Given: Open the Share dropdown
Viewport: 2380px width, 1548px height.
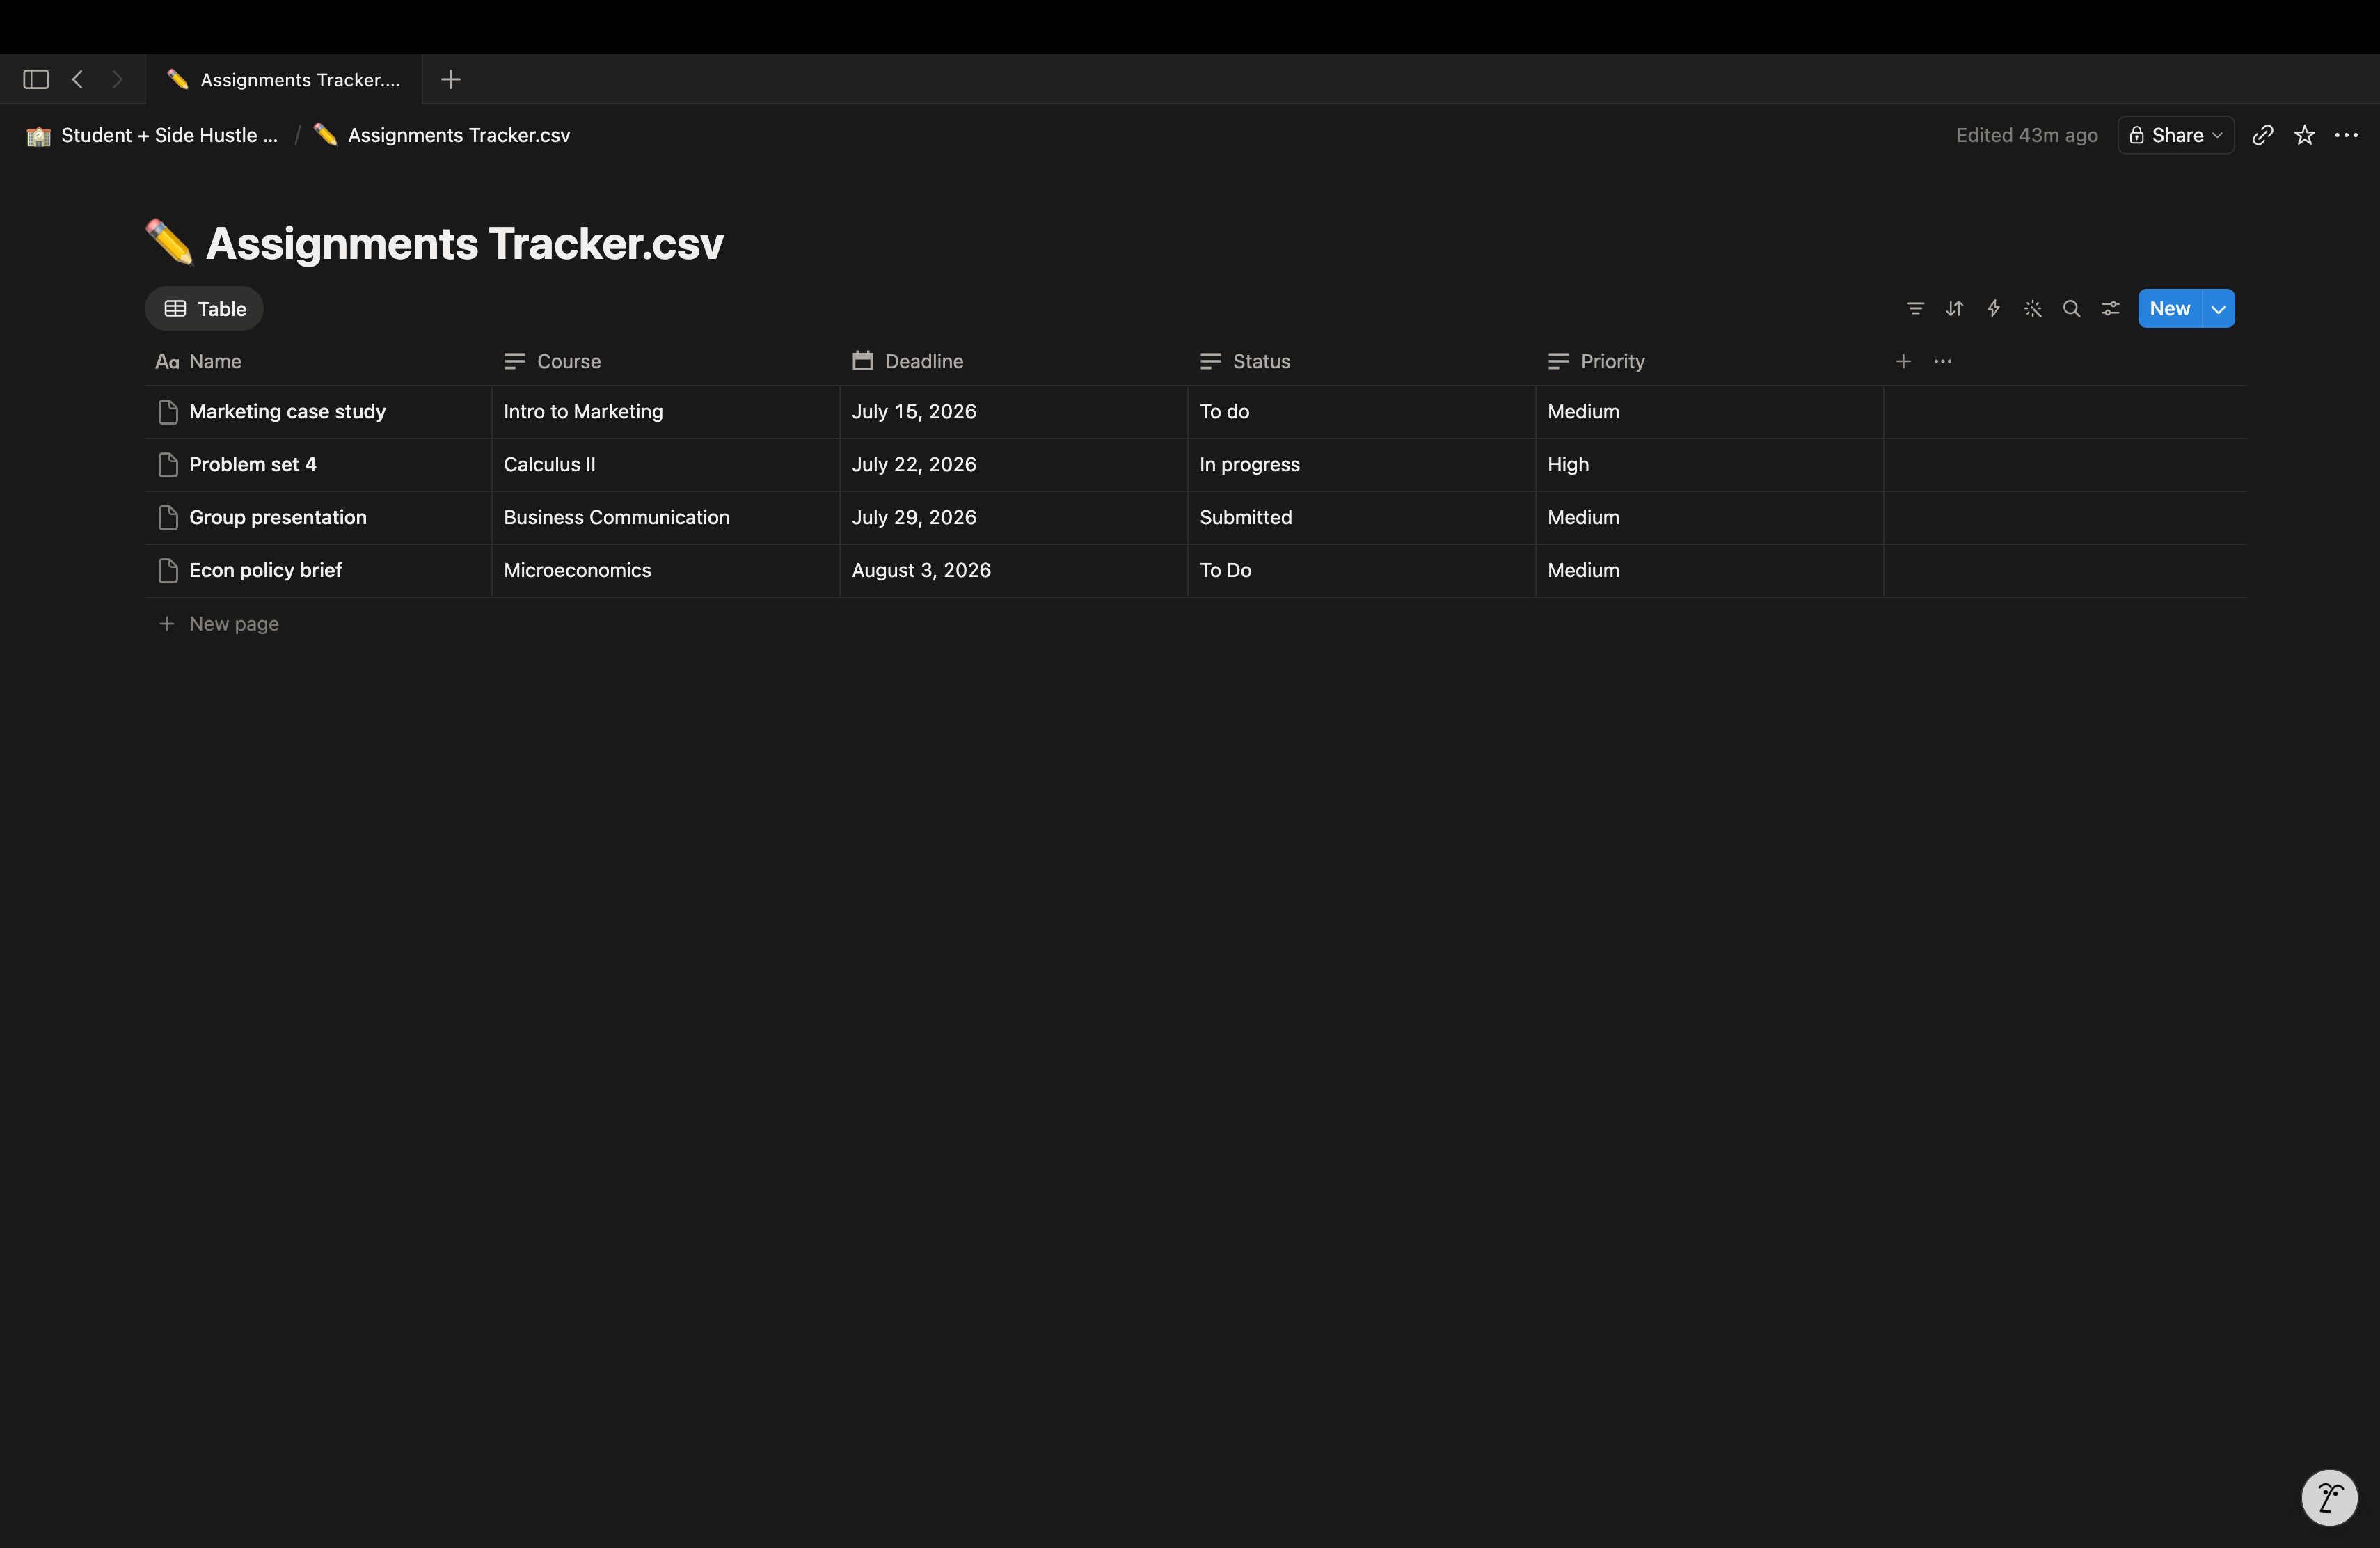Looking at the screenshot, I should pyautogui.click(x=2175, y=135).
